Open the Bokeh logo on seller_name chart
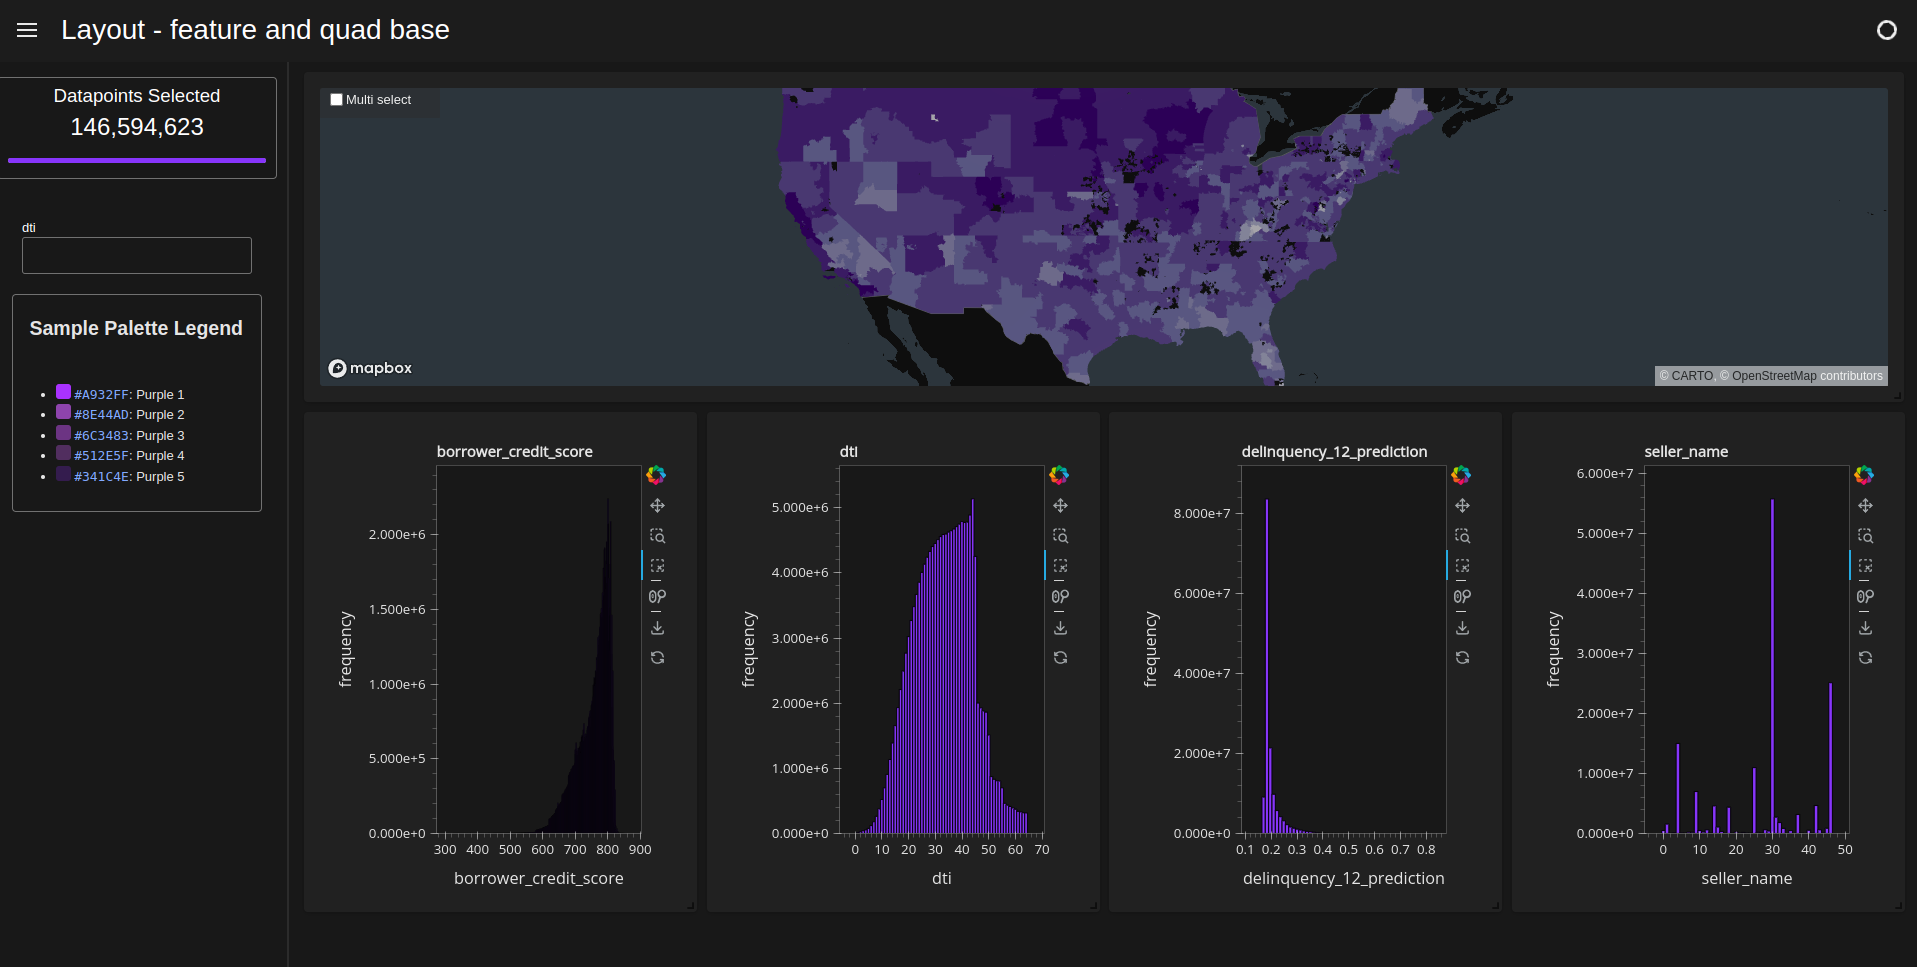This screenshot has width=1917, height=967. click(1864, 475)
